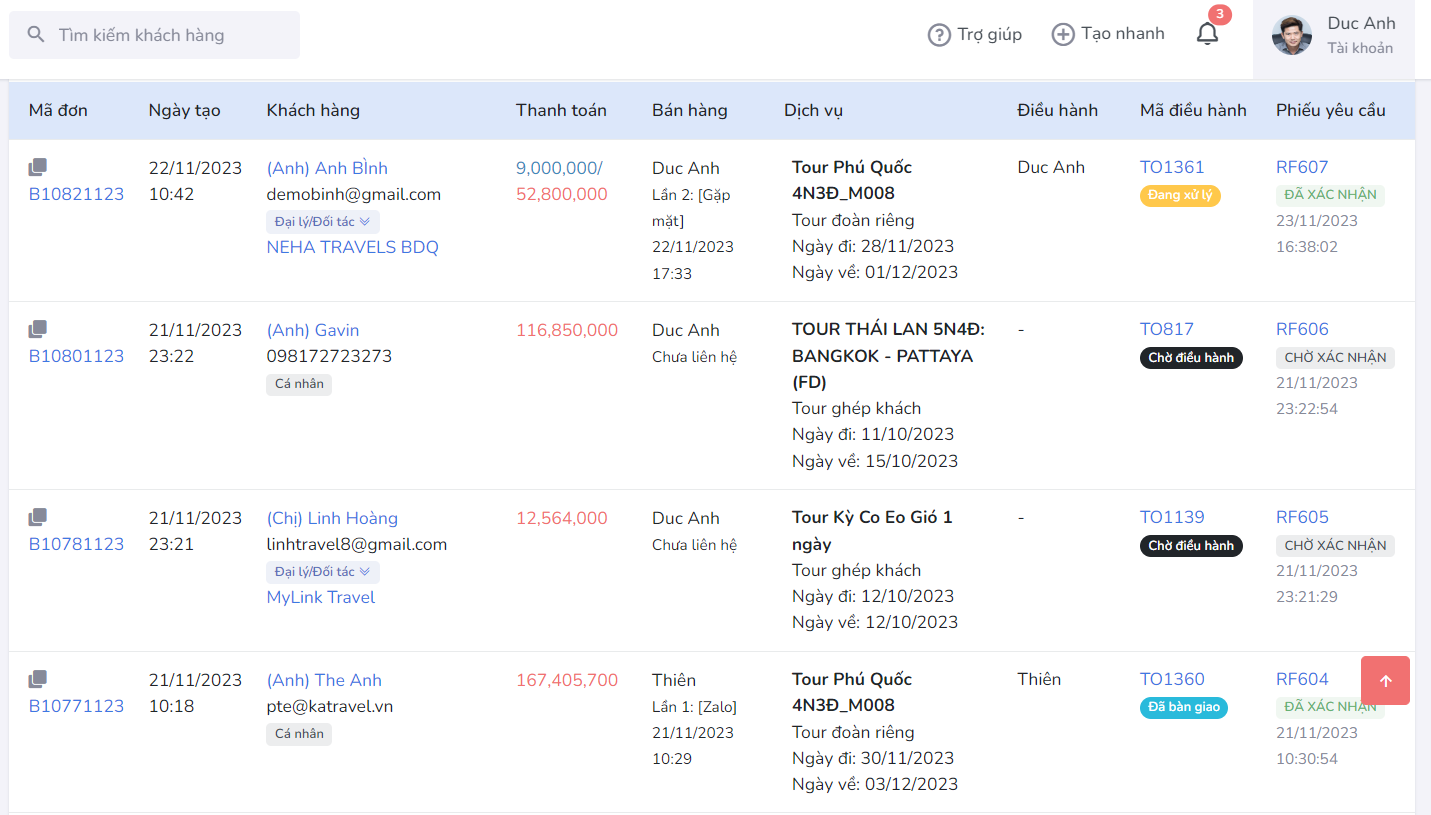Click payment amount 116,850,000
1431x815 pixels.
(x=567, y=330)
